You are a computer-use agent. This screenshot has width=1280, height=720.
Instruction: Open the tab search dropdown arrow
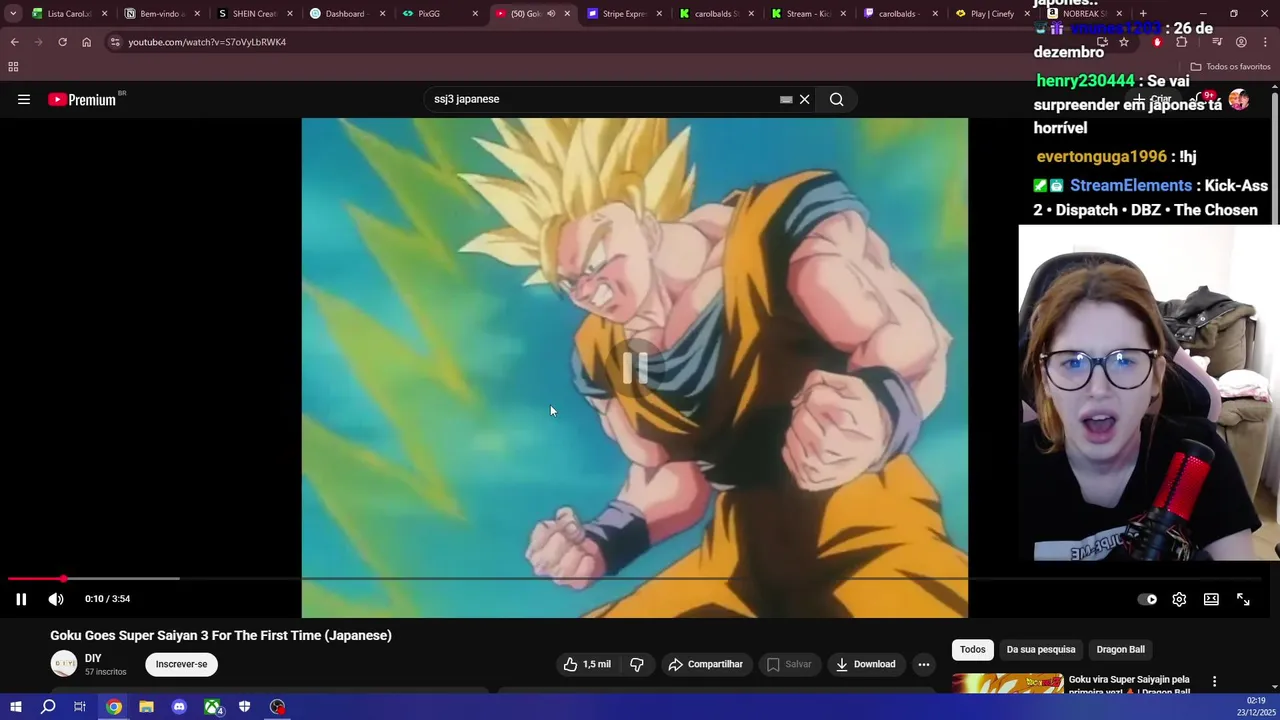coord(13,14)
